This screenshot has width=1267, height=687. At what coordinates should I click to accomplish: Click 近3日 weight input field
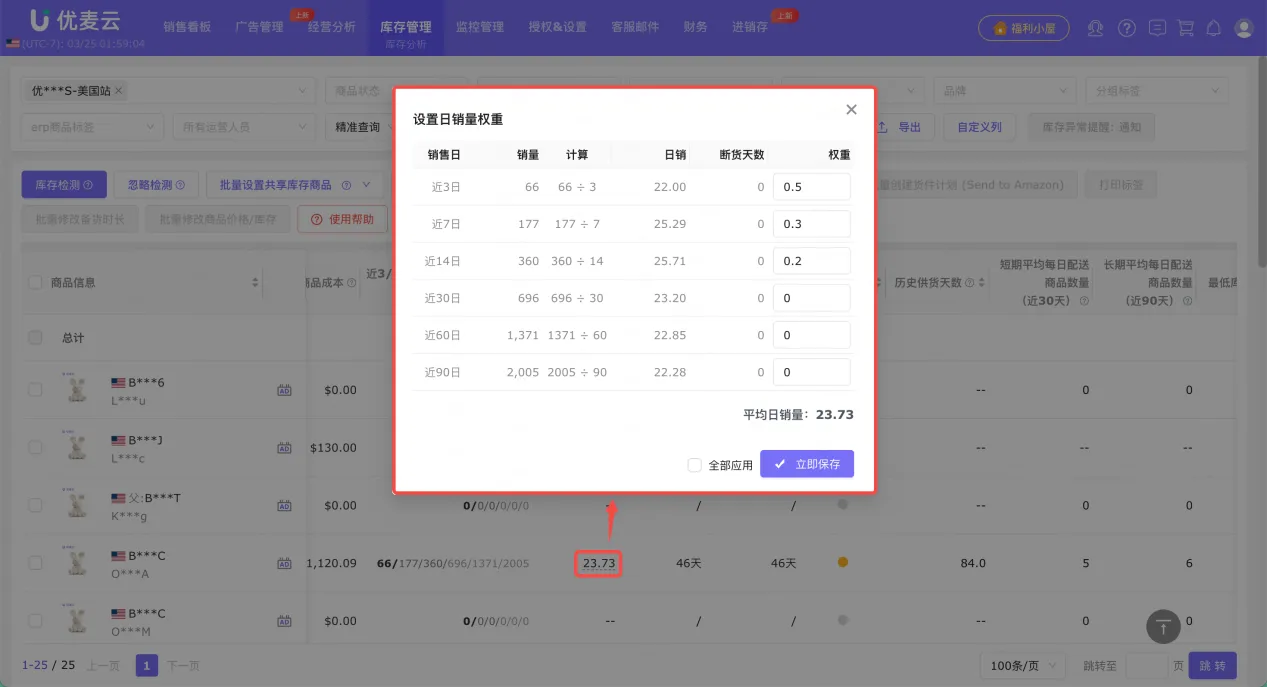click(812, 187)
